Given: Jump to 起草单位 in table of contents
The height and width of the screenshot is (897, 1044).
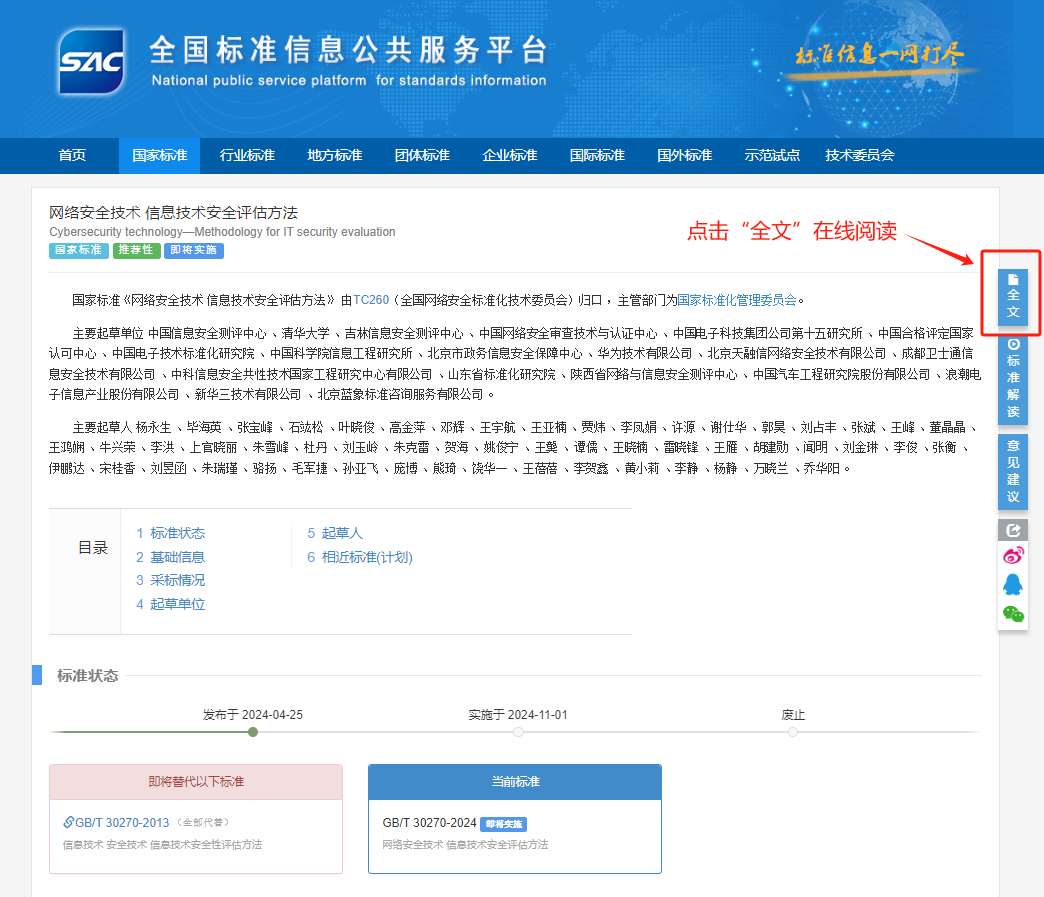Looking at the screenshot, I should 171,604.
